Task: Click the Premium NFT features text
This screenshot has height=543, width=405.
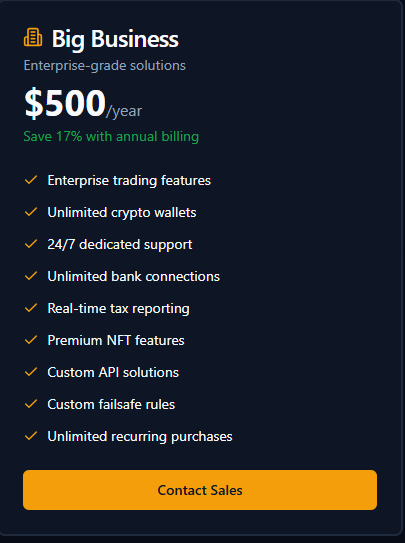Action: pyautogui.click(x=116, y=340)
